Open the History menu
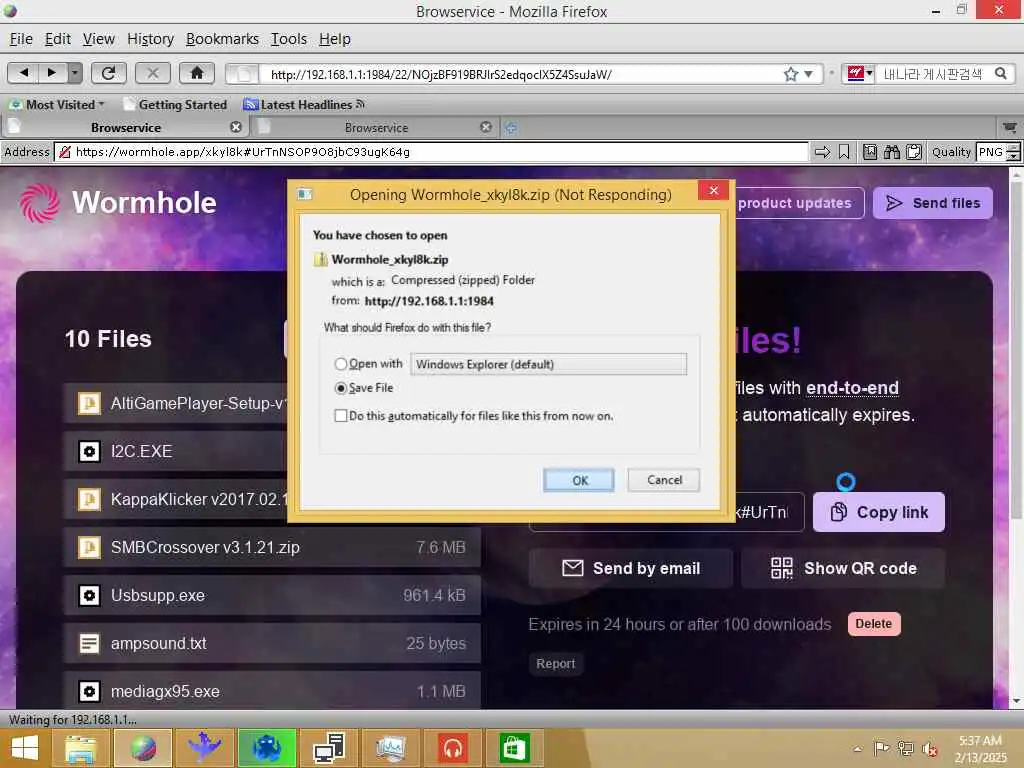 (x=150, y=39)
